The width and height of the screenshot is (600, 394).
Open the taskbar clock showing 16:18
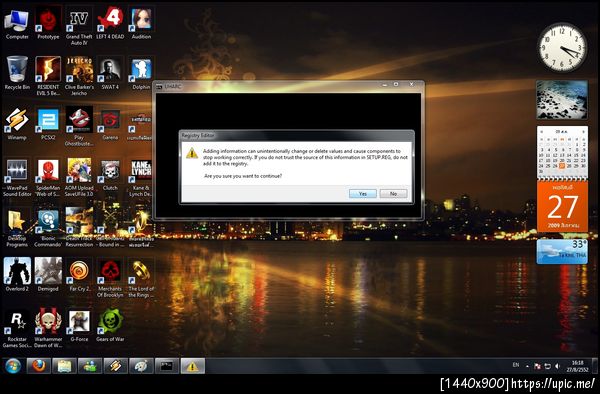[577, 366]
